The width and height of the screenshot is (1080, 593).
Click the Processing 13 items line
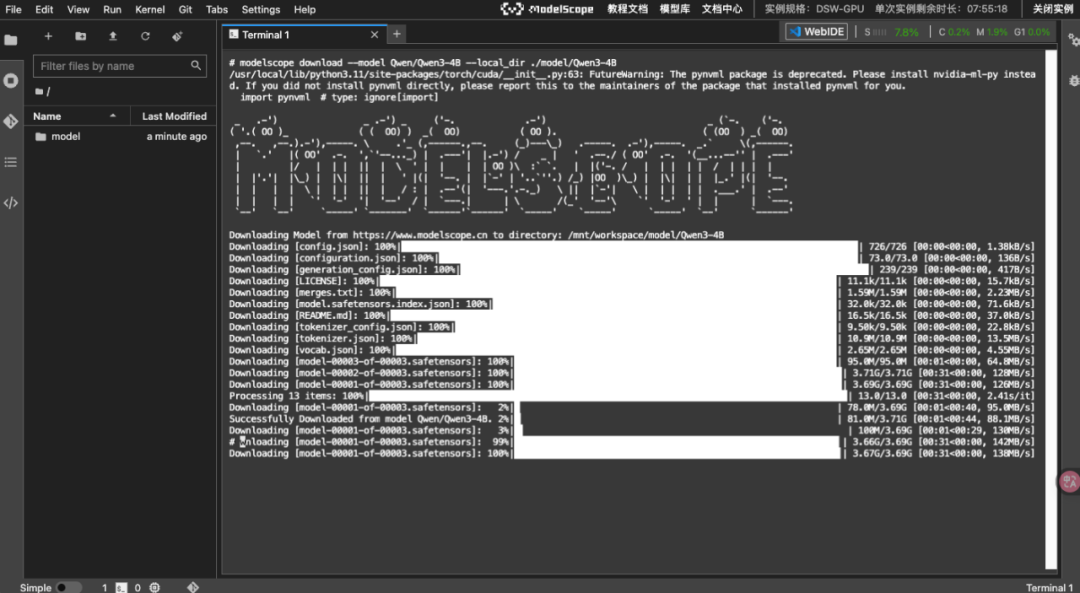632,396
